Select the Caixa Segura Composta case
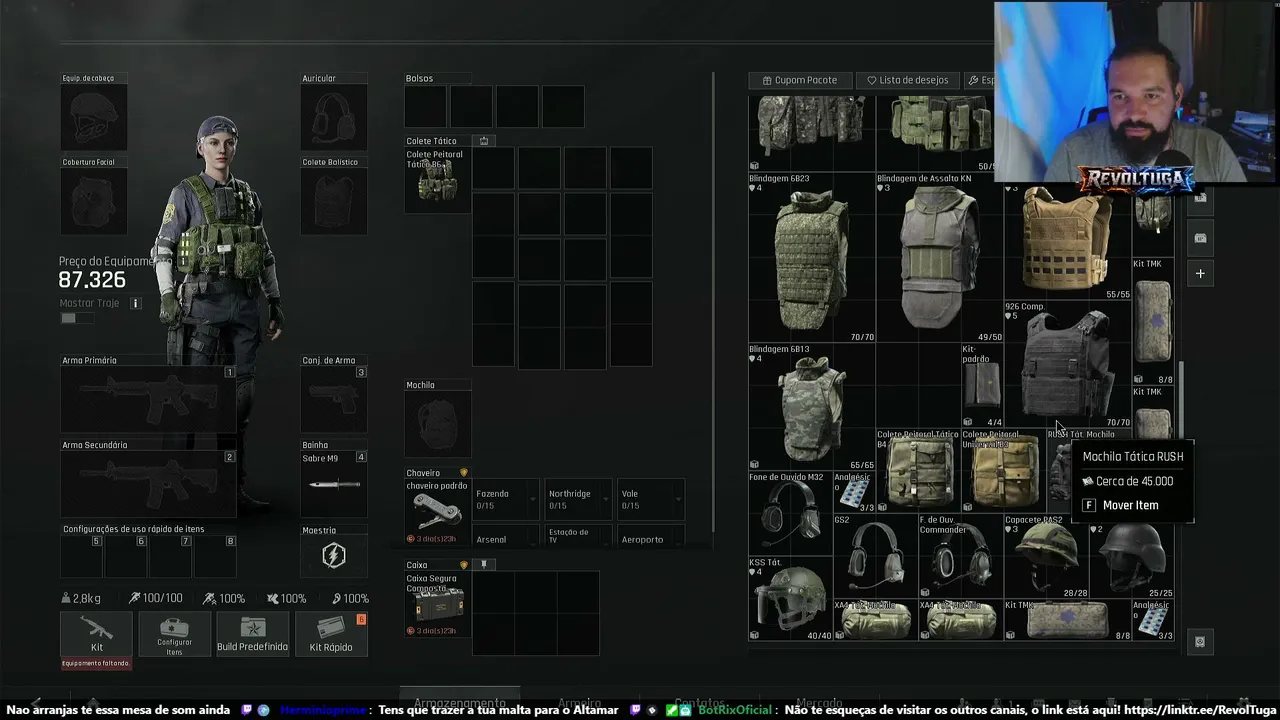This screenshot has width=1280, height=720. coord(438,605)
